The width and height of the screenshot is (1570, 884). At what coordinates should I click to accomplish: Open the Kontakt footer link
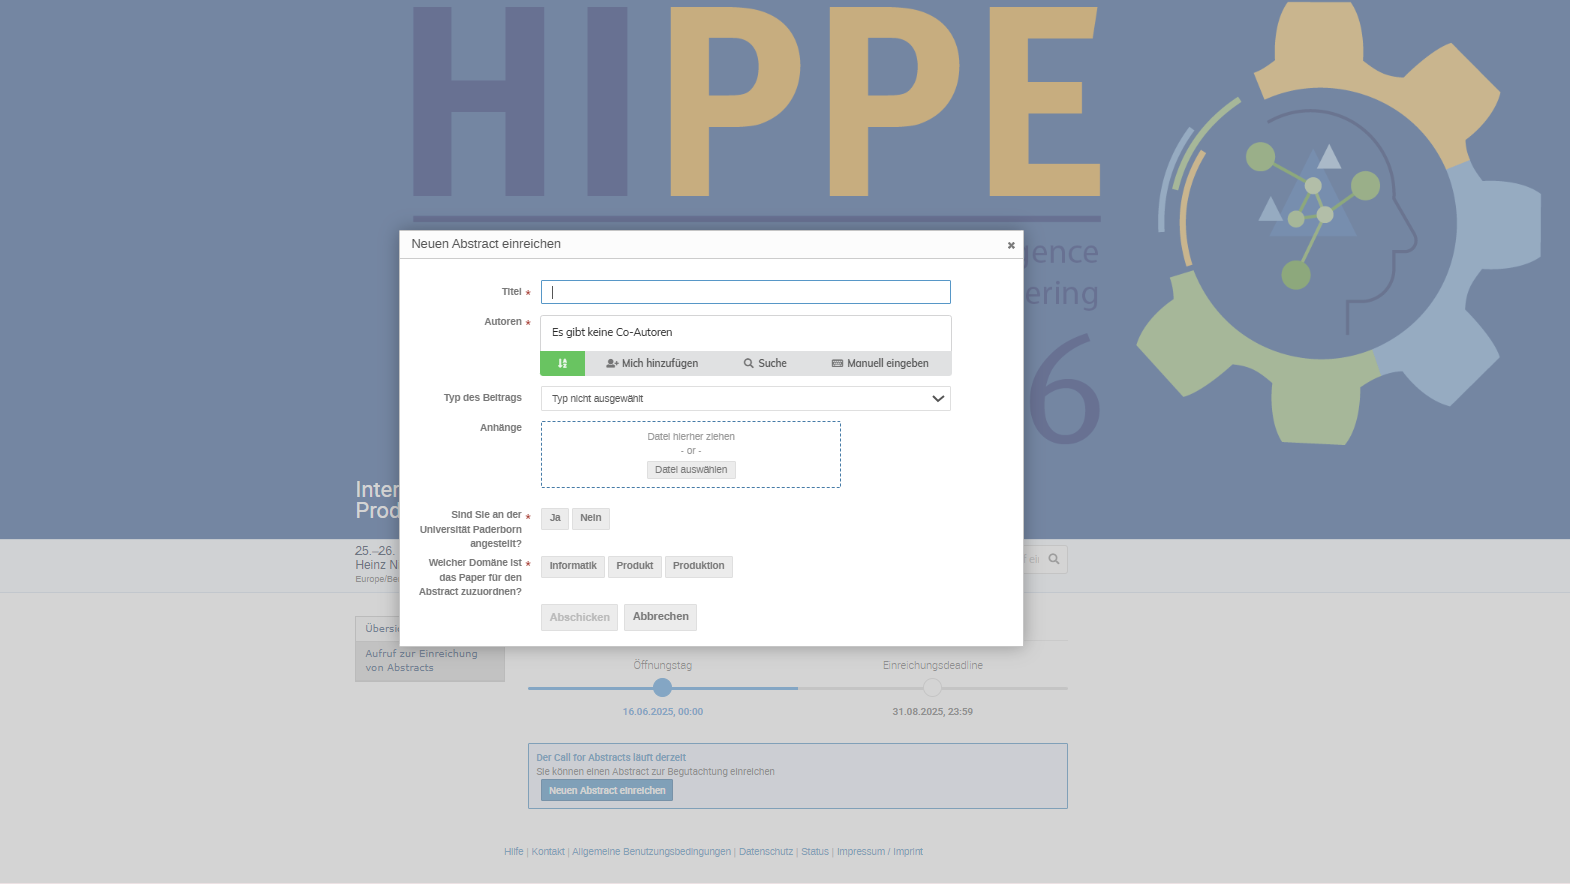click(548, 852)
